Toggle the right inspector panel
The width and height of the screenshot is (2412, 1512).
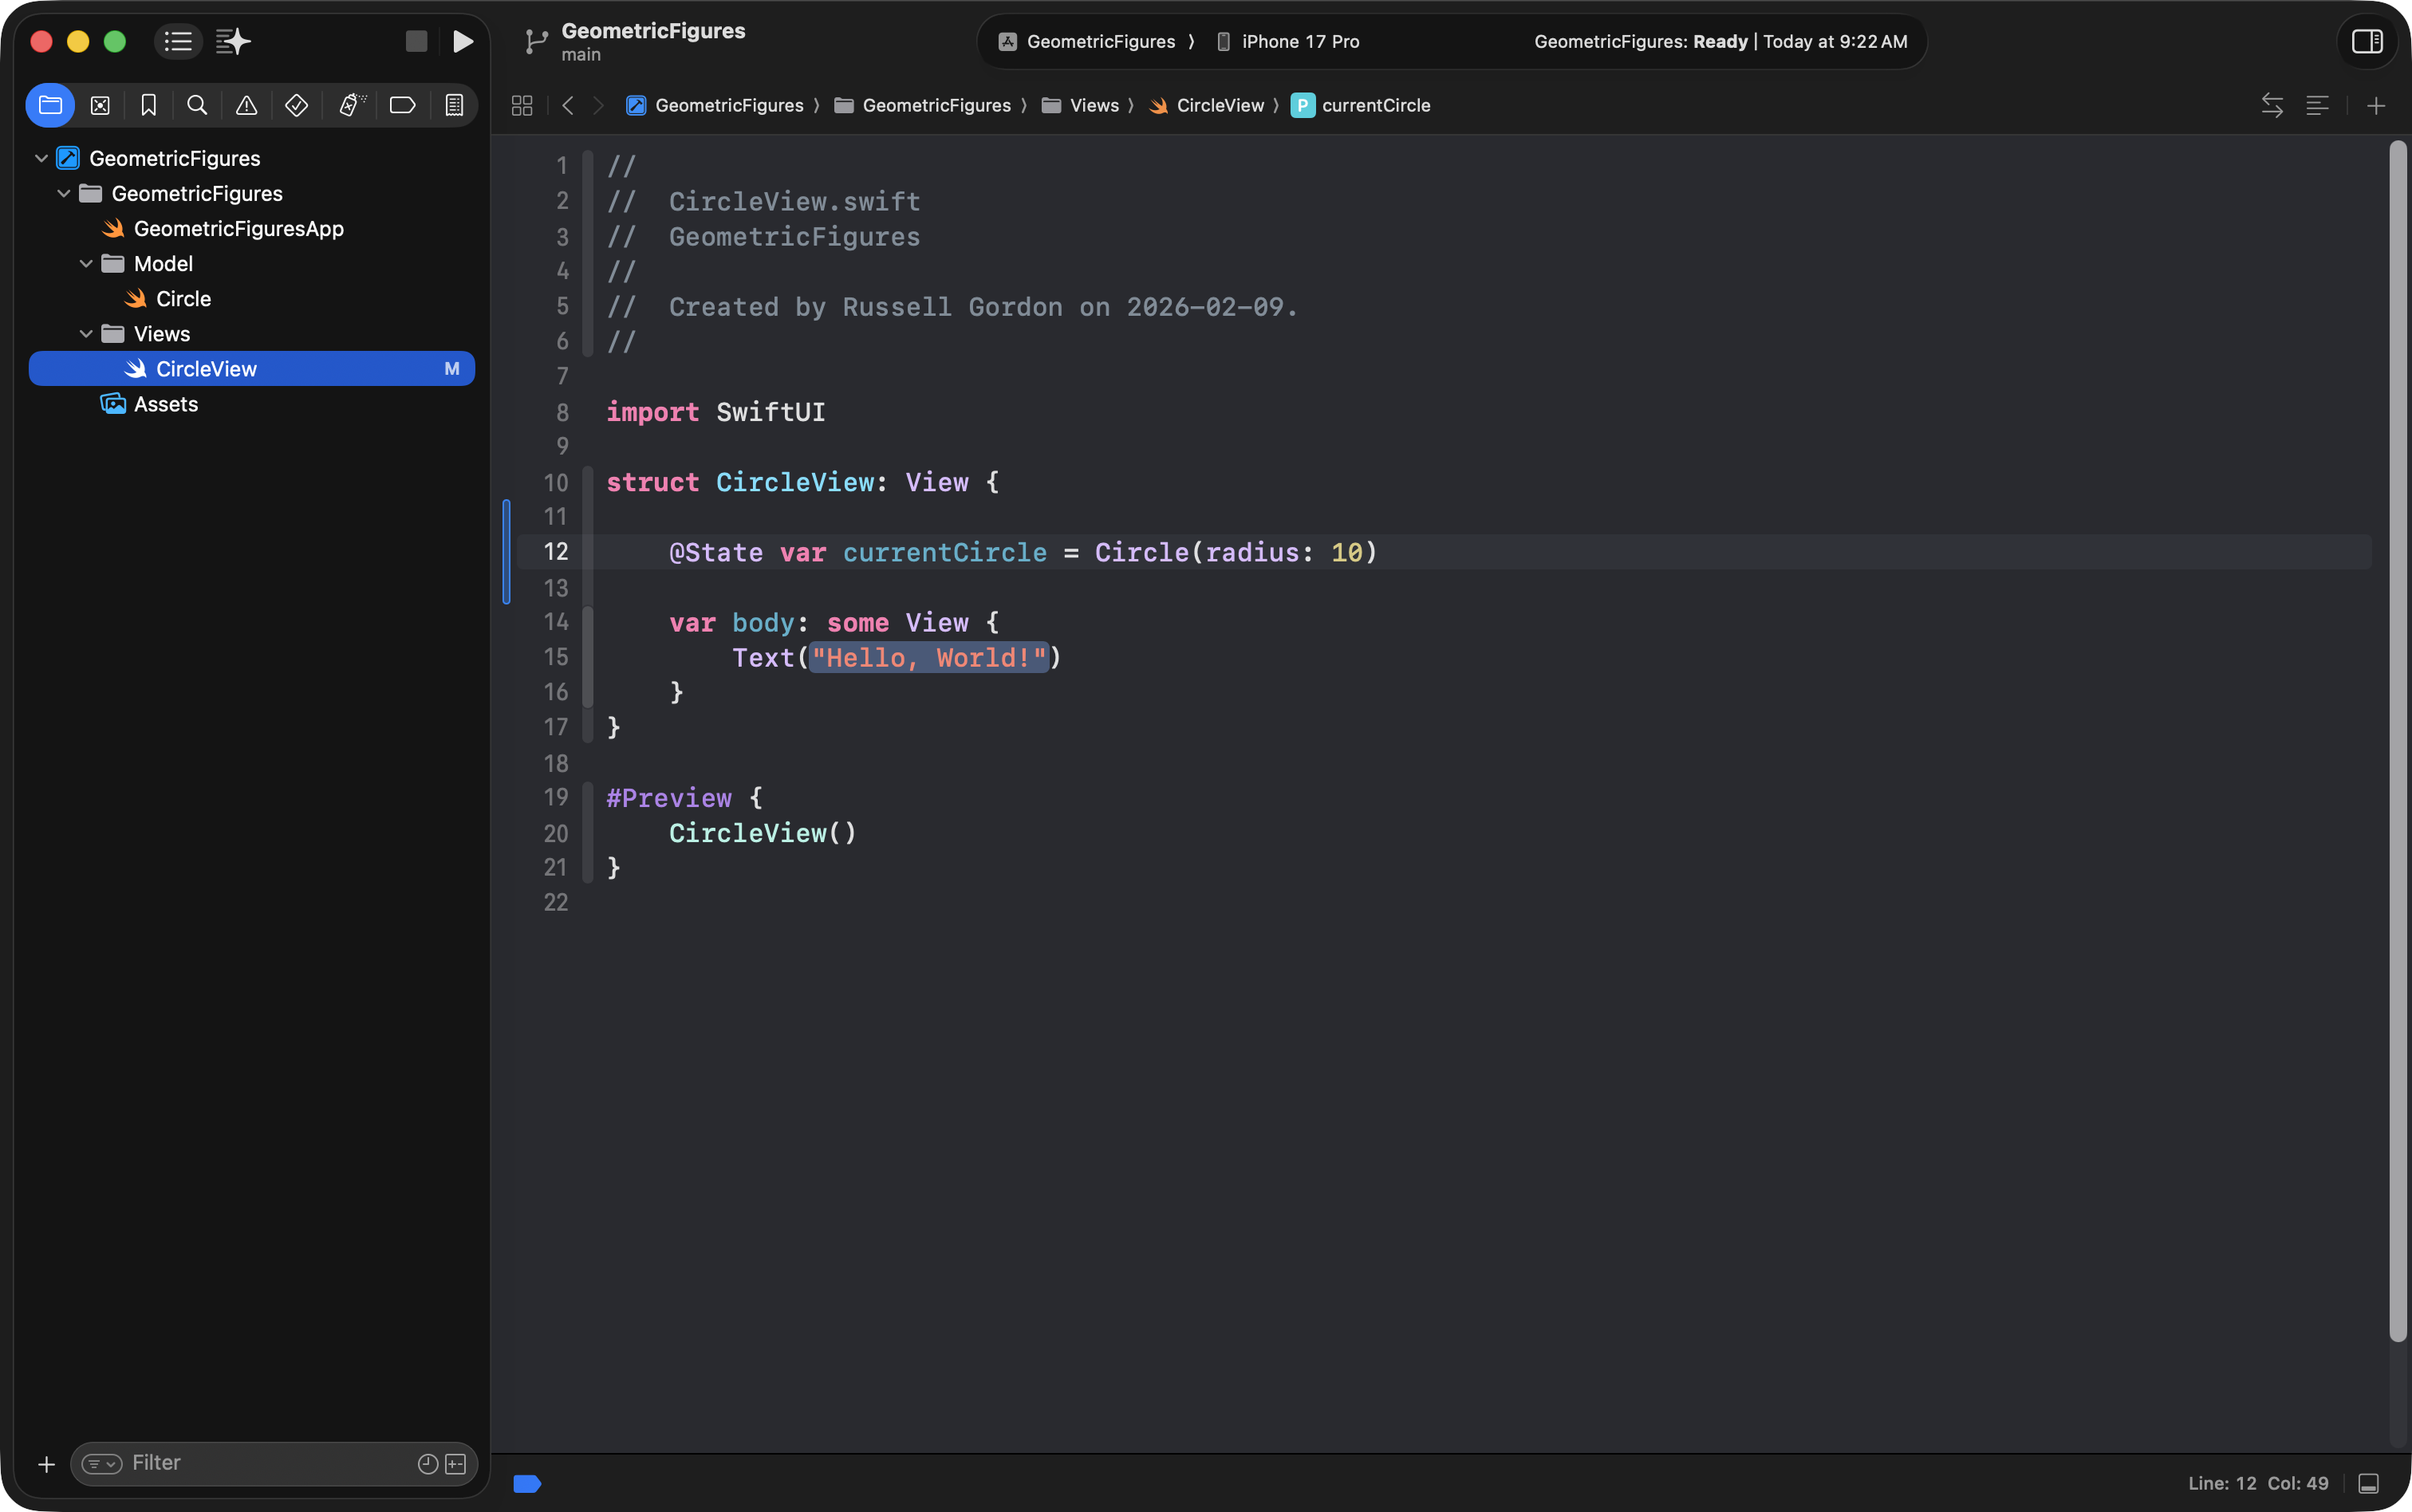2366,41
